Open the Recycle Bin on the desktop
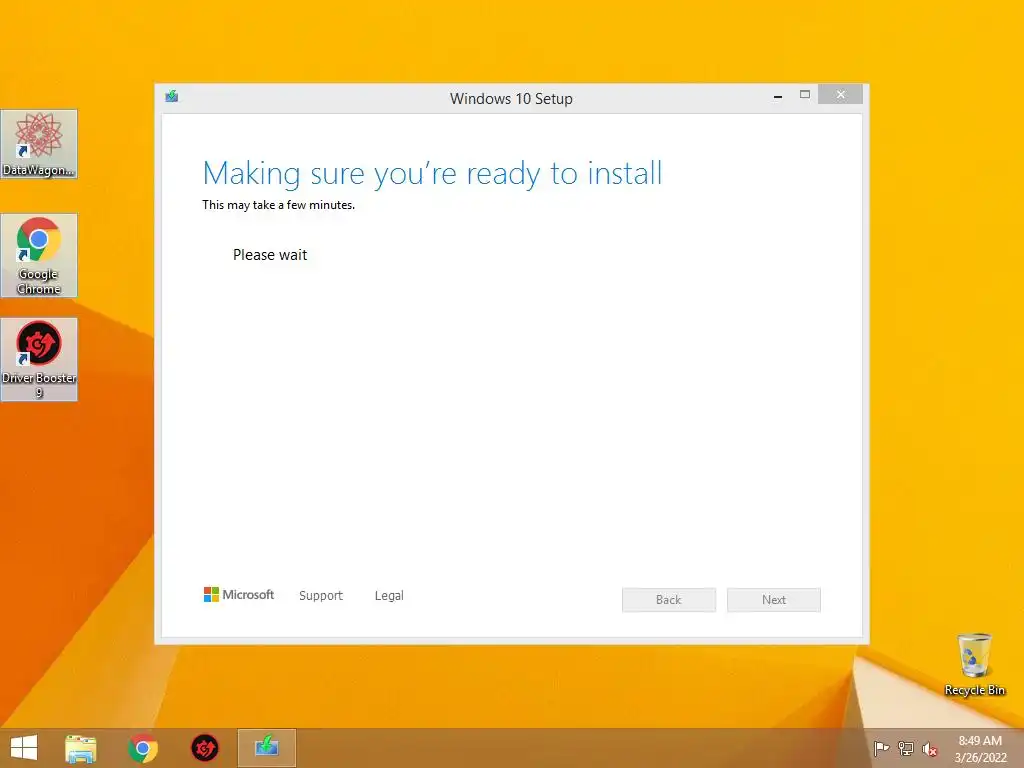This screenshot has height=768, width=1024. pyautogui.click(x=974, y=664)
